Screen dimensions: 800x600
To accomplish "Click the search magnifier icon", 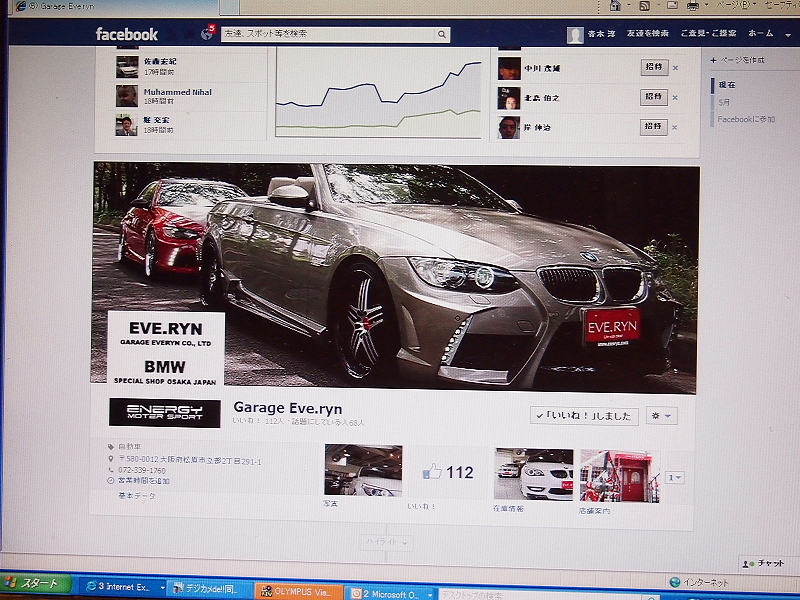I will tap(441, 34).
